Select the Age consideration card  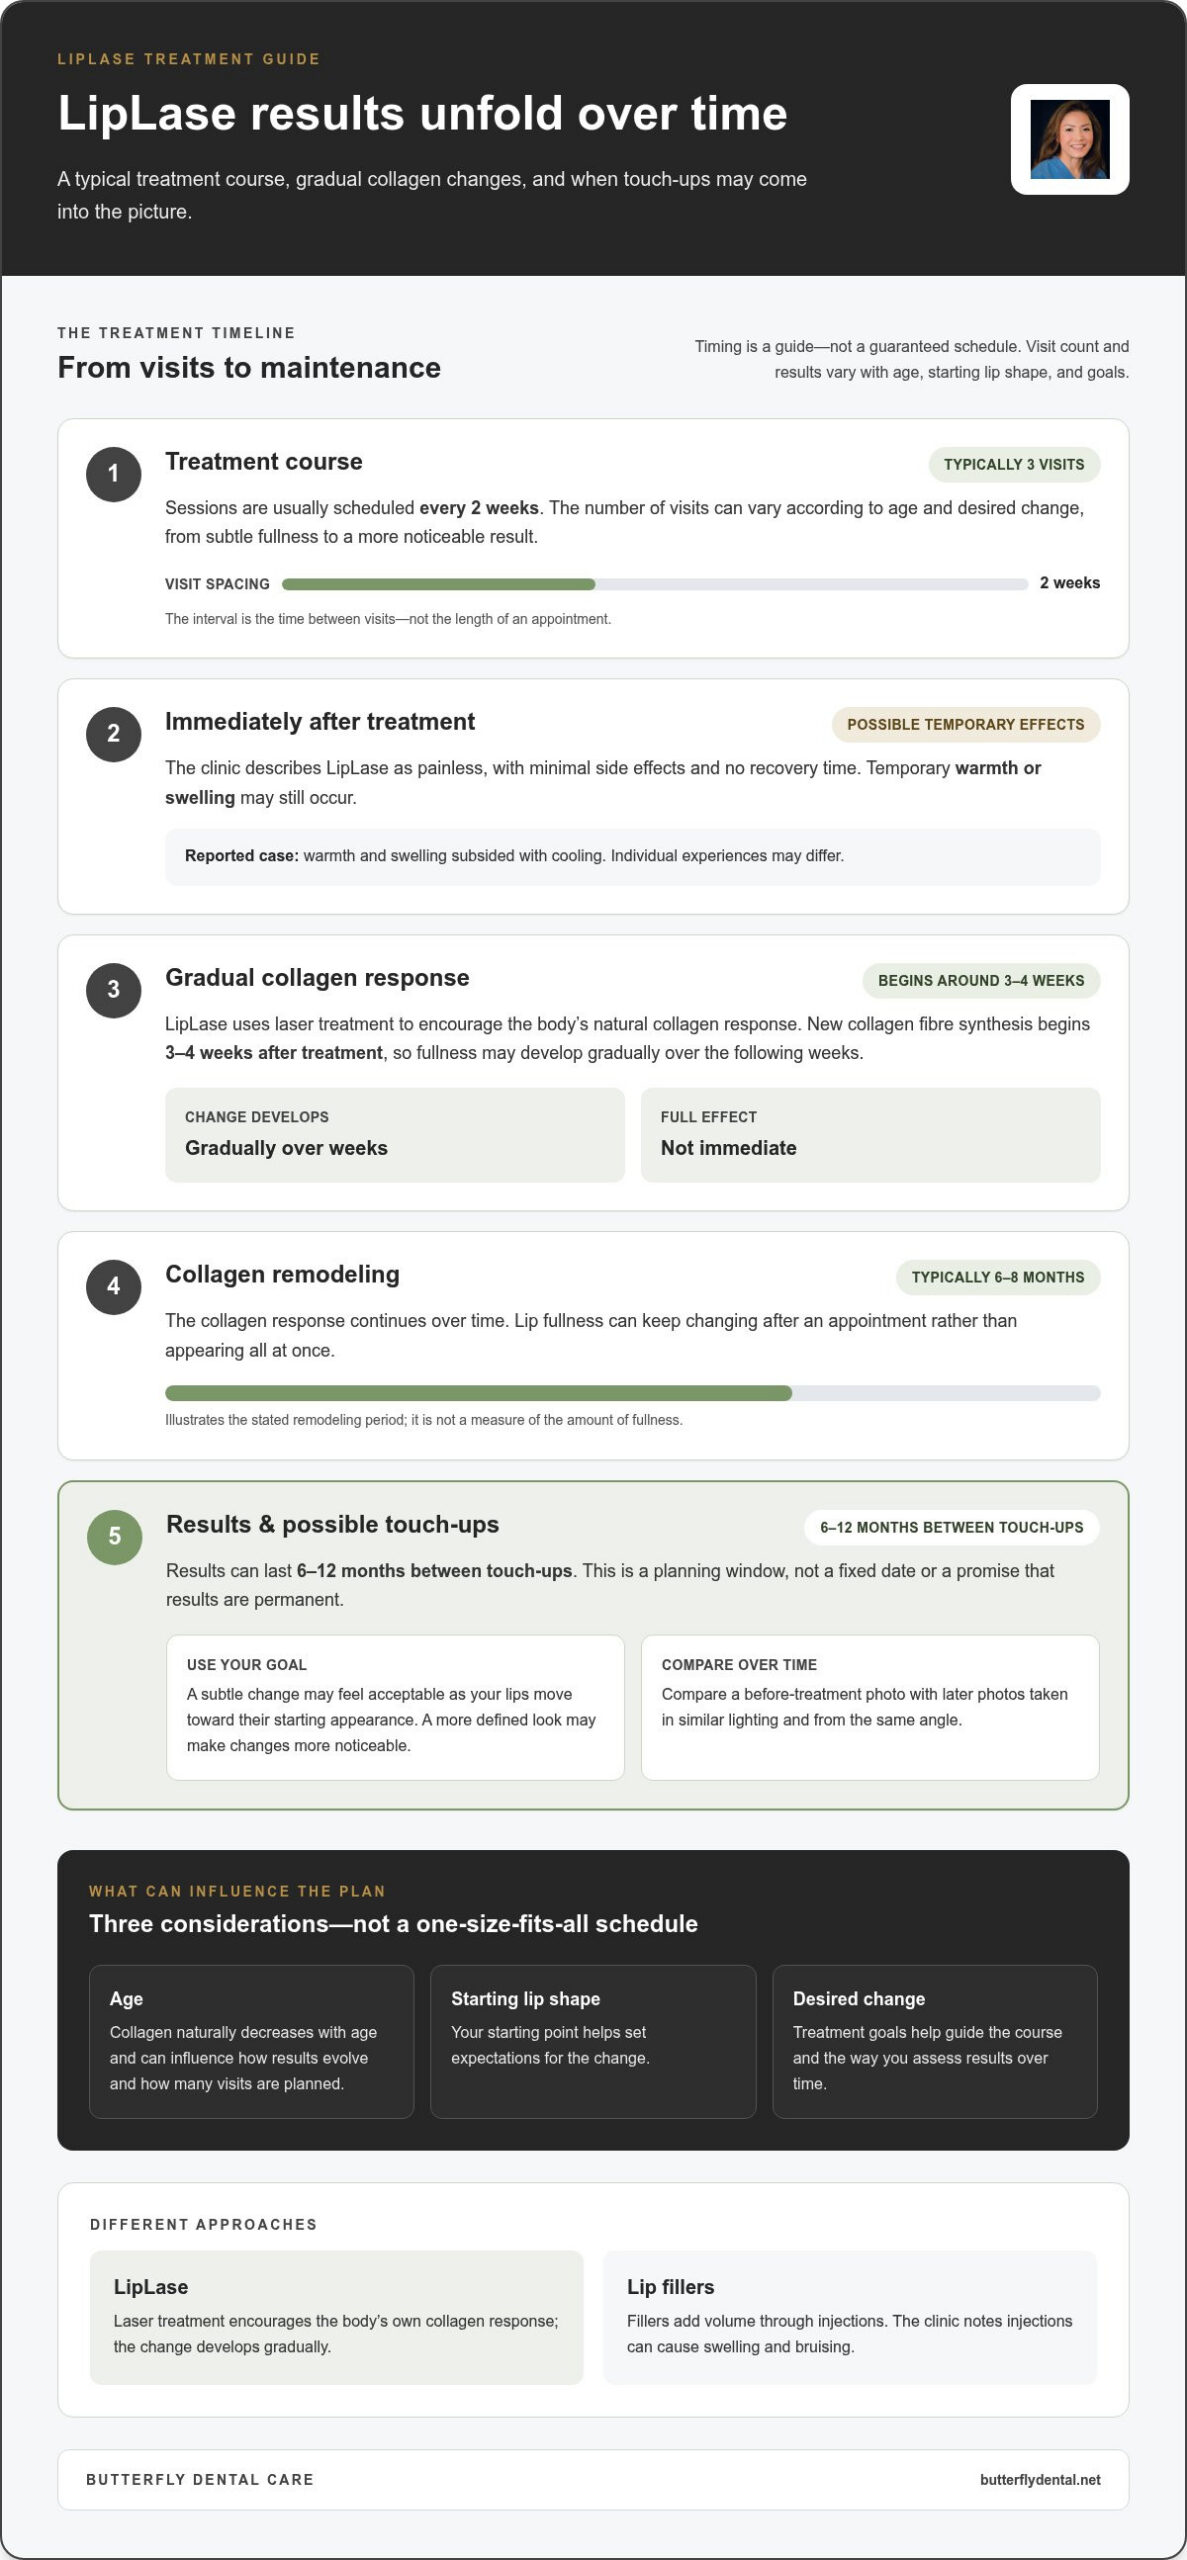click(251, 2042)
